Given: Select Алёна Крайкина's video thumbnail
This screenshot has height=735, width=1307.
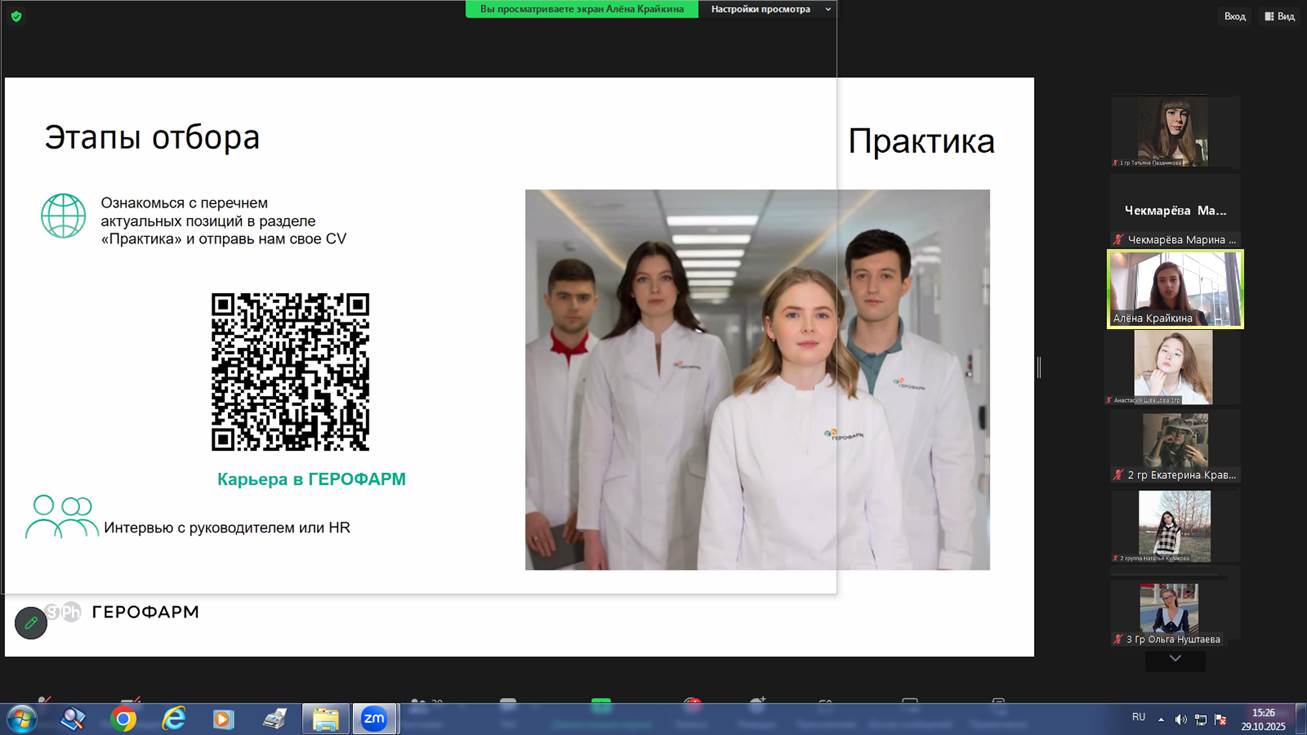Looking at the screenshot, I should click(1175, 288).
